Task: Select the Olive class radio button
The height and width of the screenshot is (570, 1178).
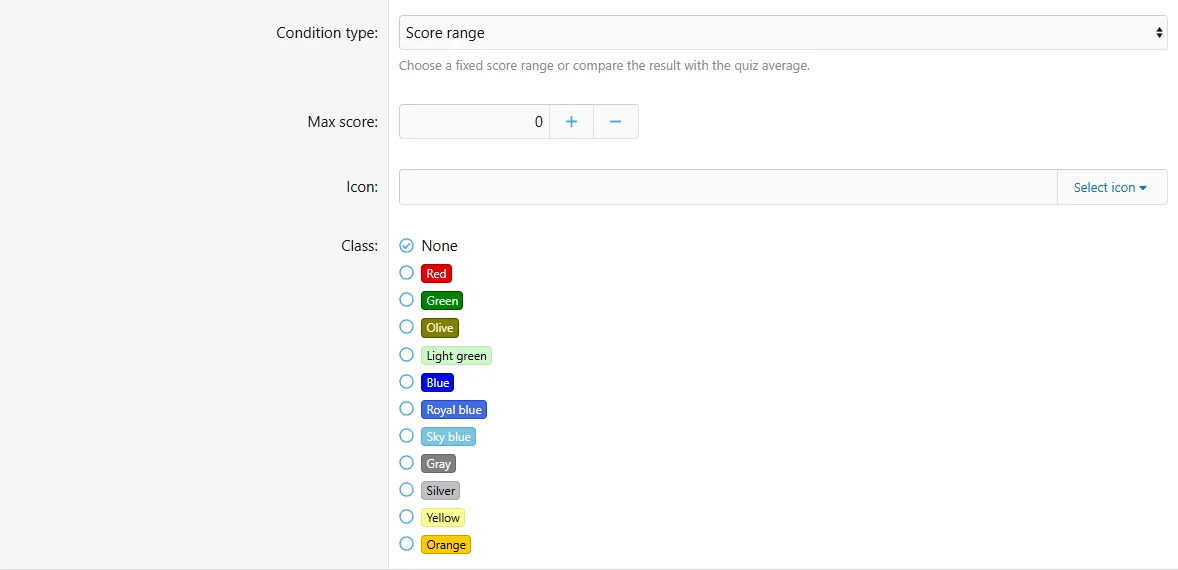Action: point(406,327)
